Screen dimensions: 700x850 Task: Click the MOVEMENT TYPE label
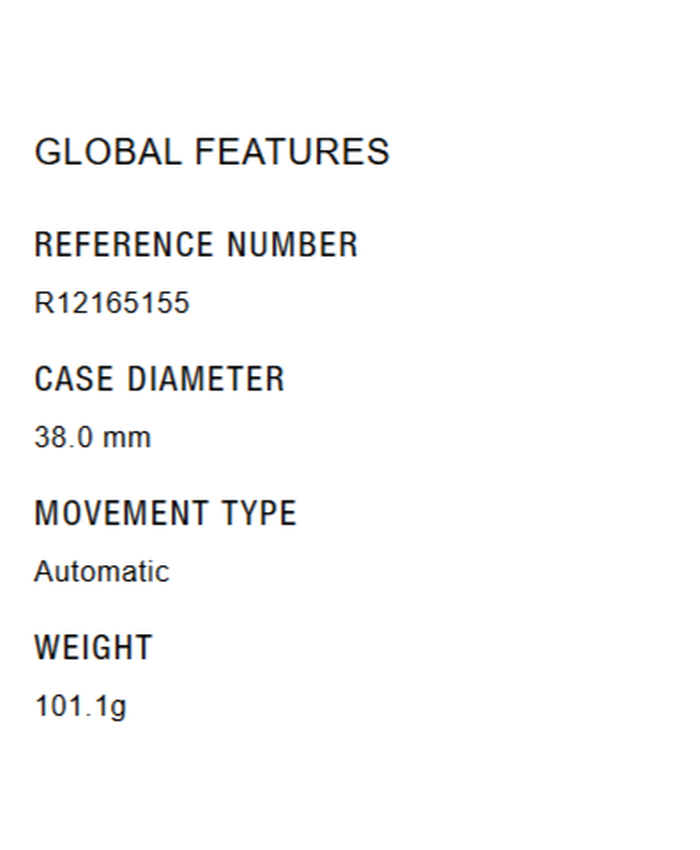165,513
